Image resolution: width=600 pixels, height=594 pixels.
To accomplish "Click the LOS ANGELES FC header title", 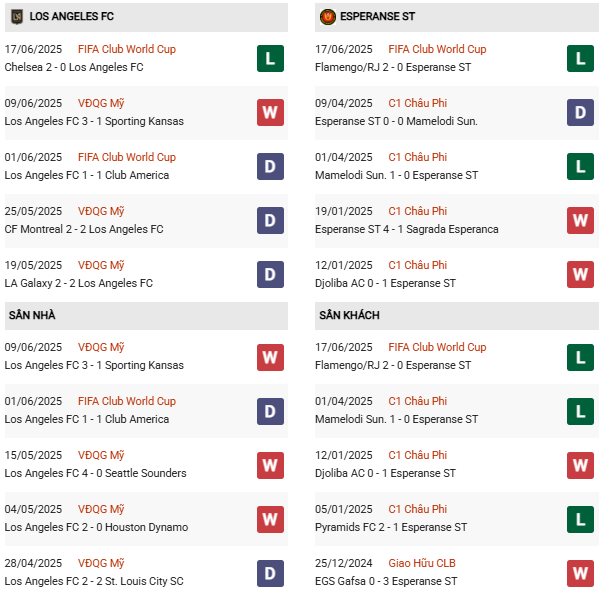I will 73,17.
